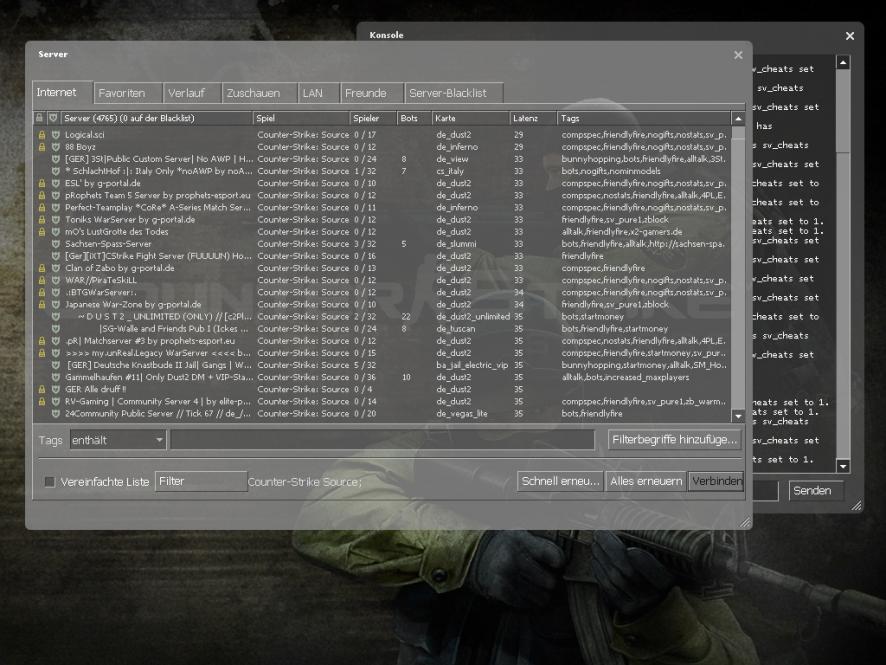Screen dimensions: 886x665
Task: Click the lock icon beside WAR//PiraTeSkiLL
Action: tap(42, 280)
